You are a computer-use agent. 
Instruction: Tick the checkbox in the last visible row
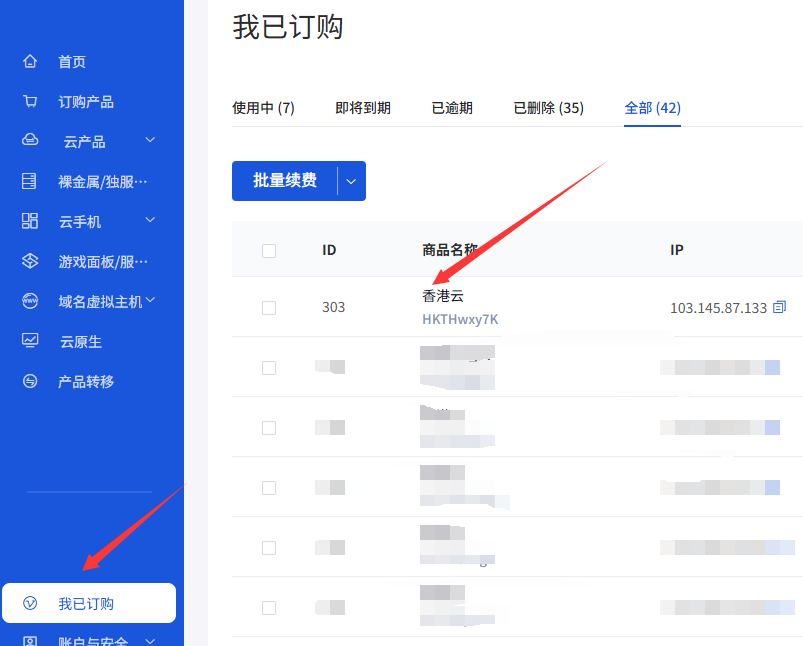(269, 607)
